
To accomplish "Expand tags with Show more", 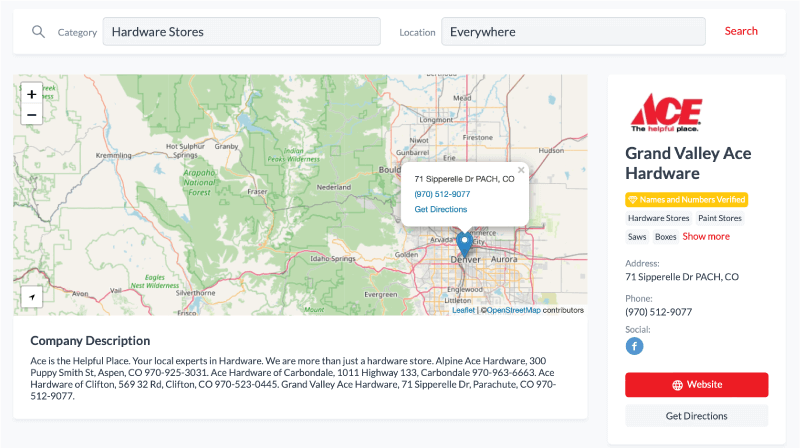I will click(706, 237).
